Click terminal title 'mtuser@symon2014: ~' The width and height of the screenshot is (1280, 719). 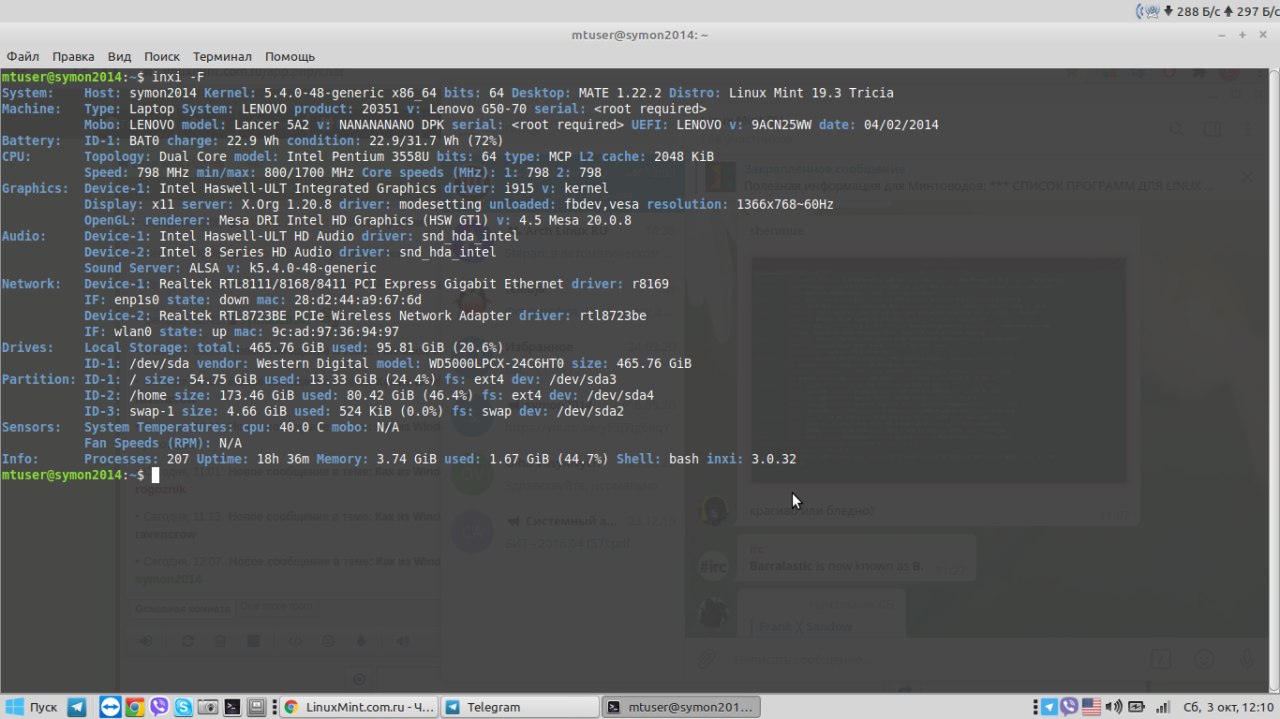[x=639, y=35]
